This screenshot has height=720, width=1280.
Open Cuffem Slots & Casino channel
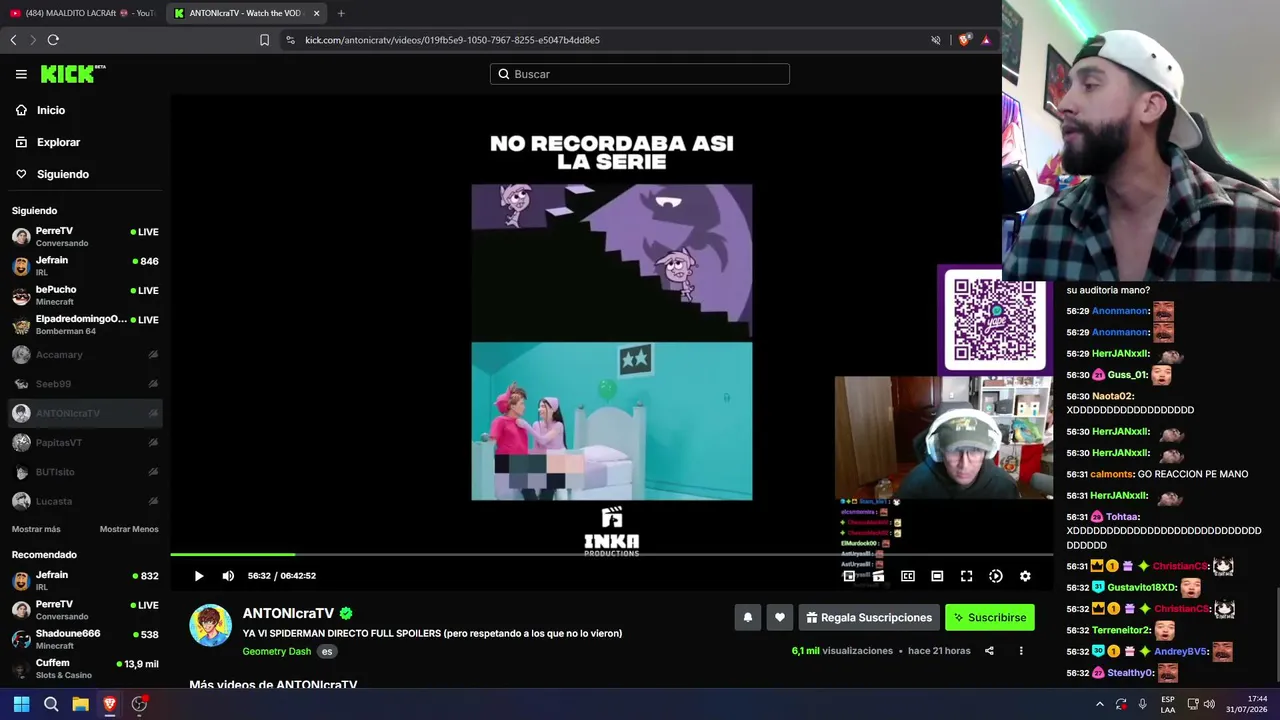click(x=85, y=668)
